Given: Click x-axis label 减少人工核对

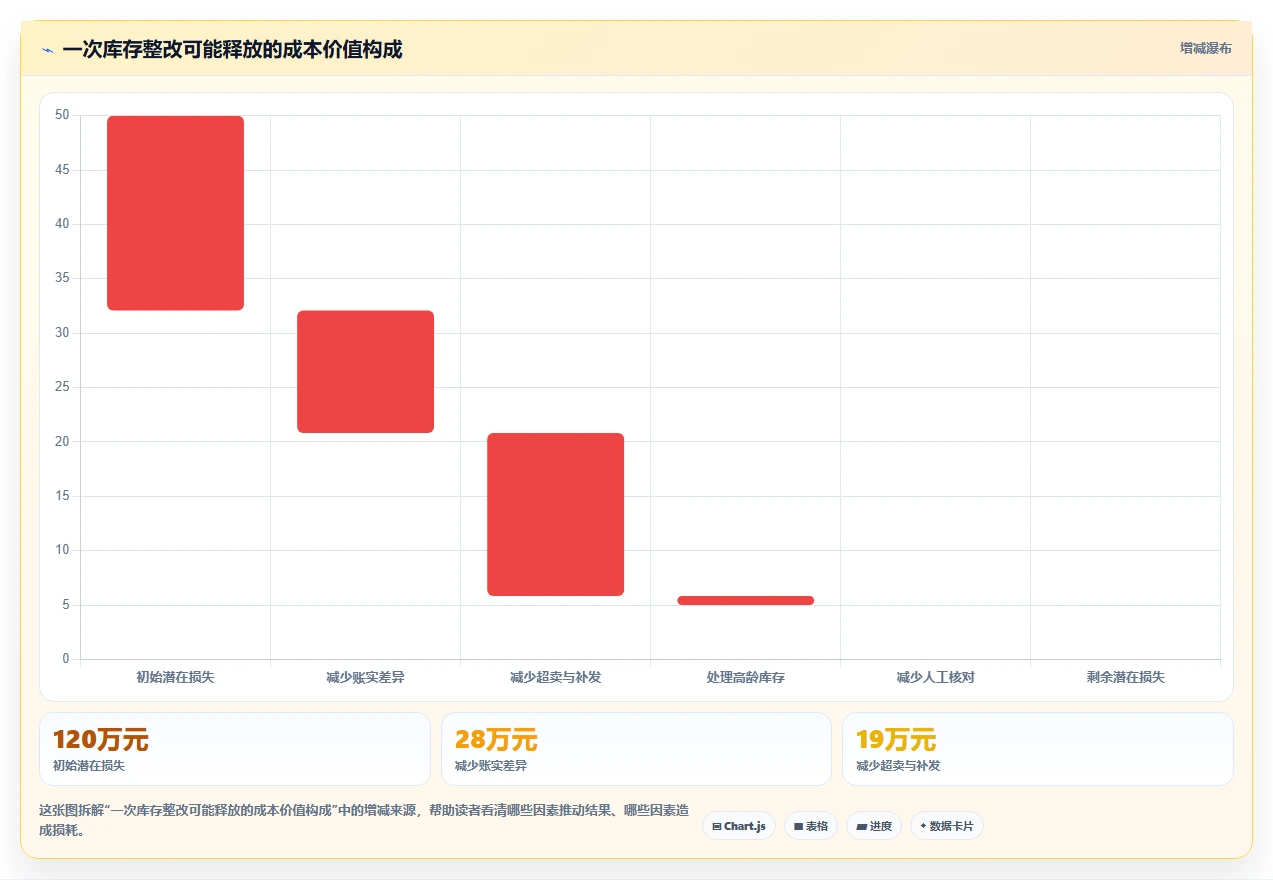Looking at the screenshot, I should pyautogui.click(x=935, y=677).
